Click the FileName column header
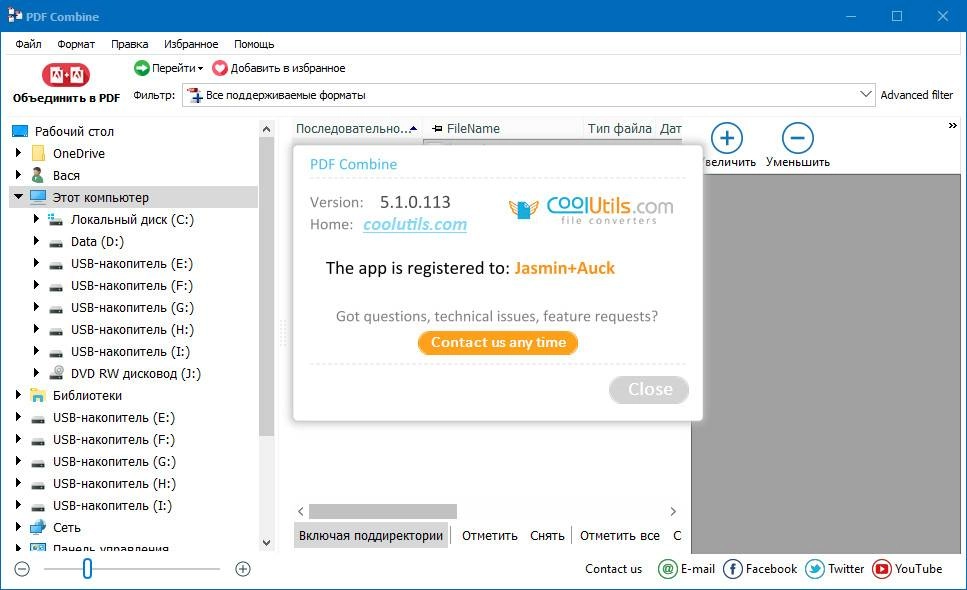 tap(473, 129)
